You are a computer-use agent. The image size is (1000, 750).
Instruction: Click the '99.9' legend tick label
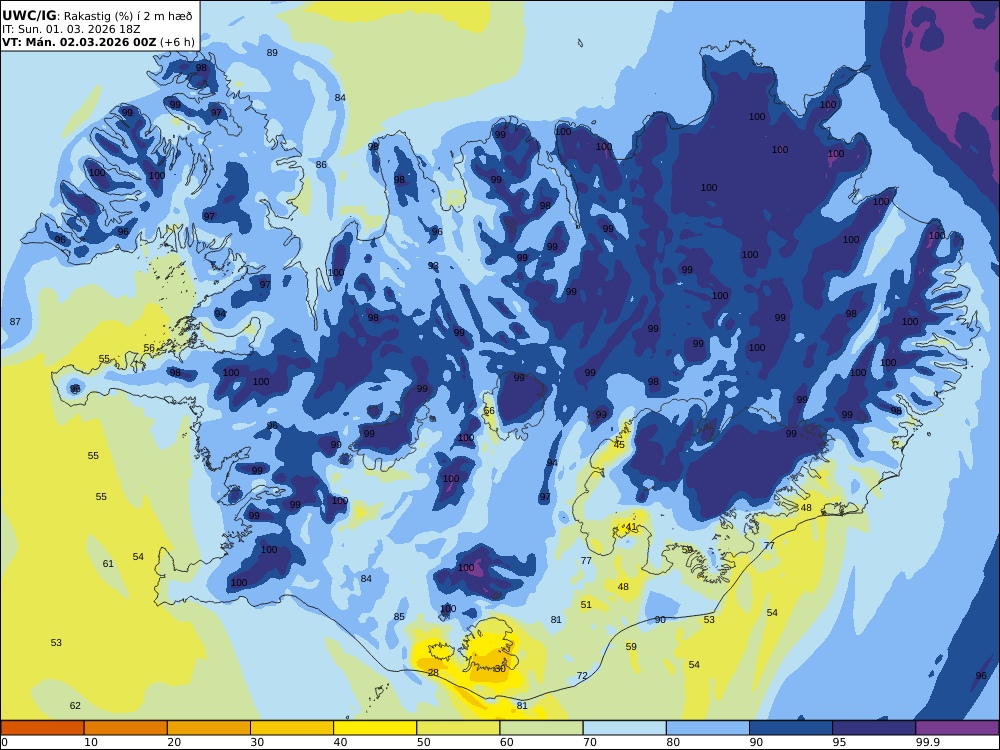928,742
